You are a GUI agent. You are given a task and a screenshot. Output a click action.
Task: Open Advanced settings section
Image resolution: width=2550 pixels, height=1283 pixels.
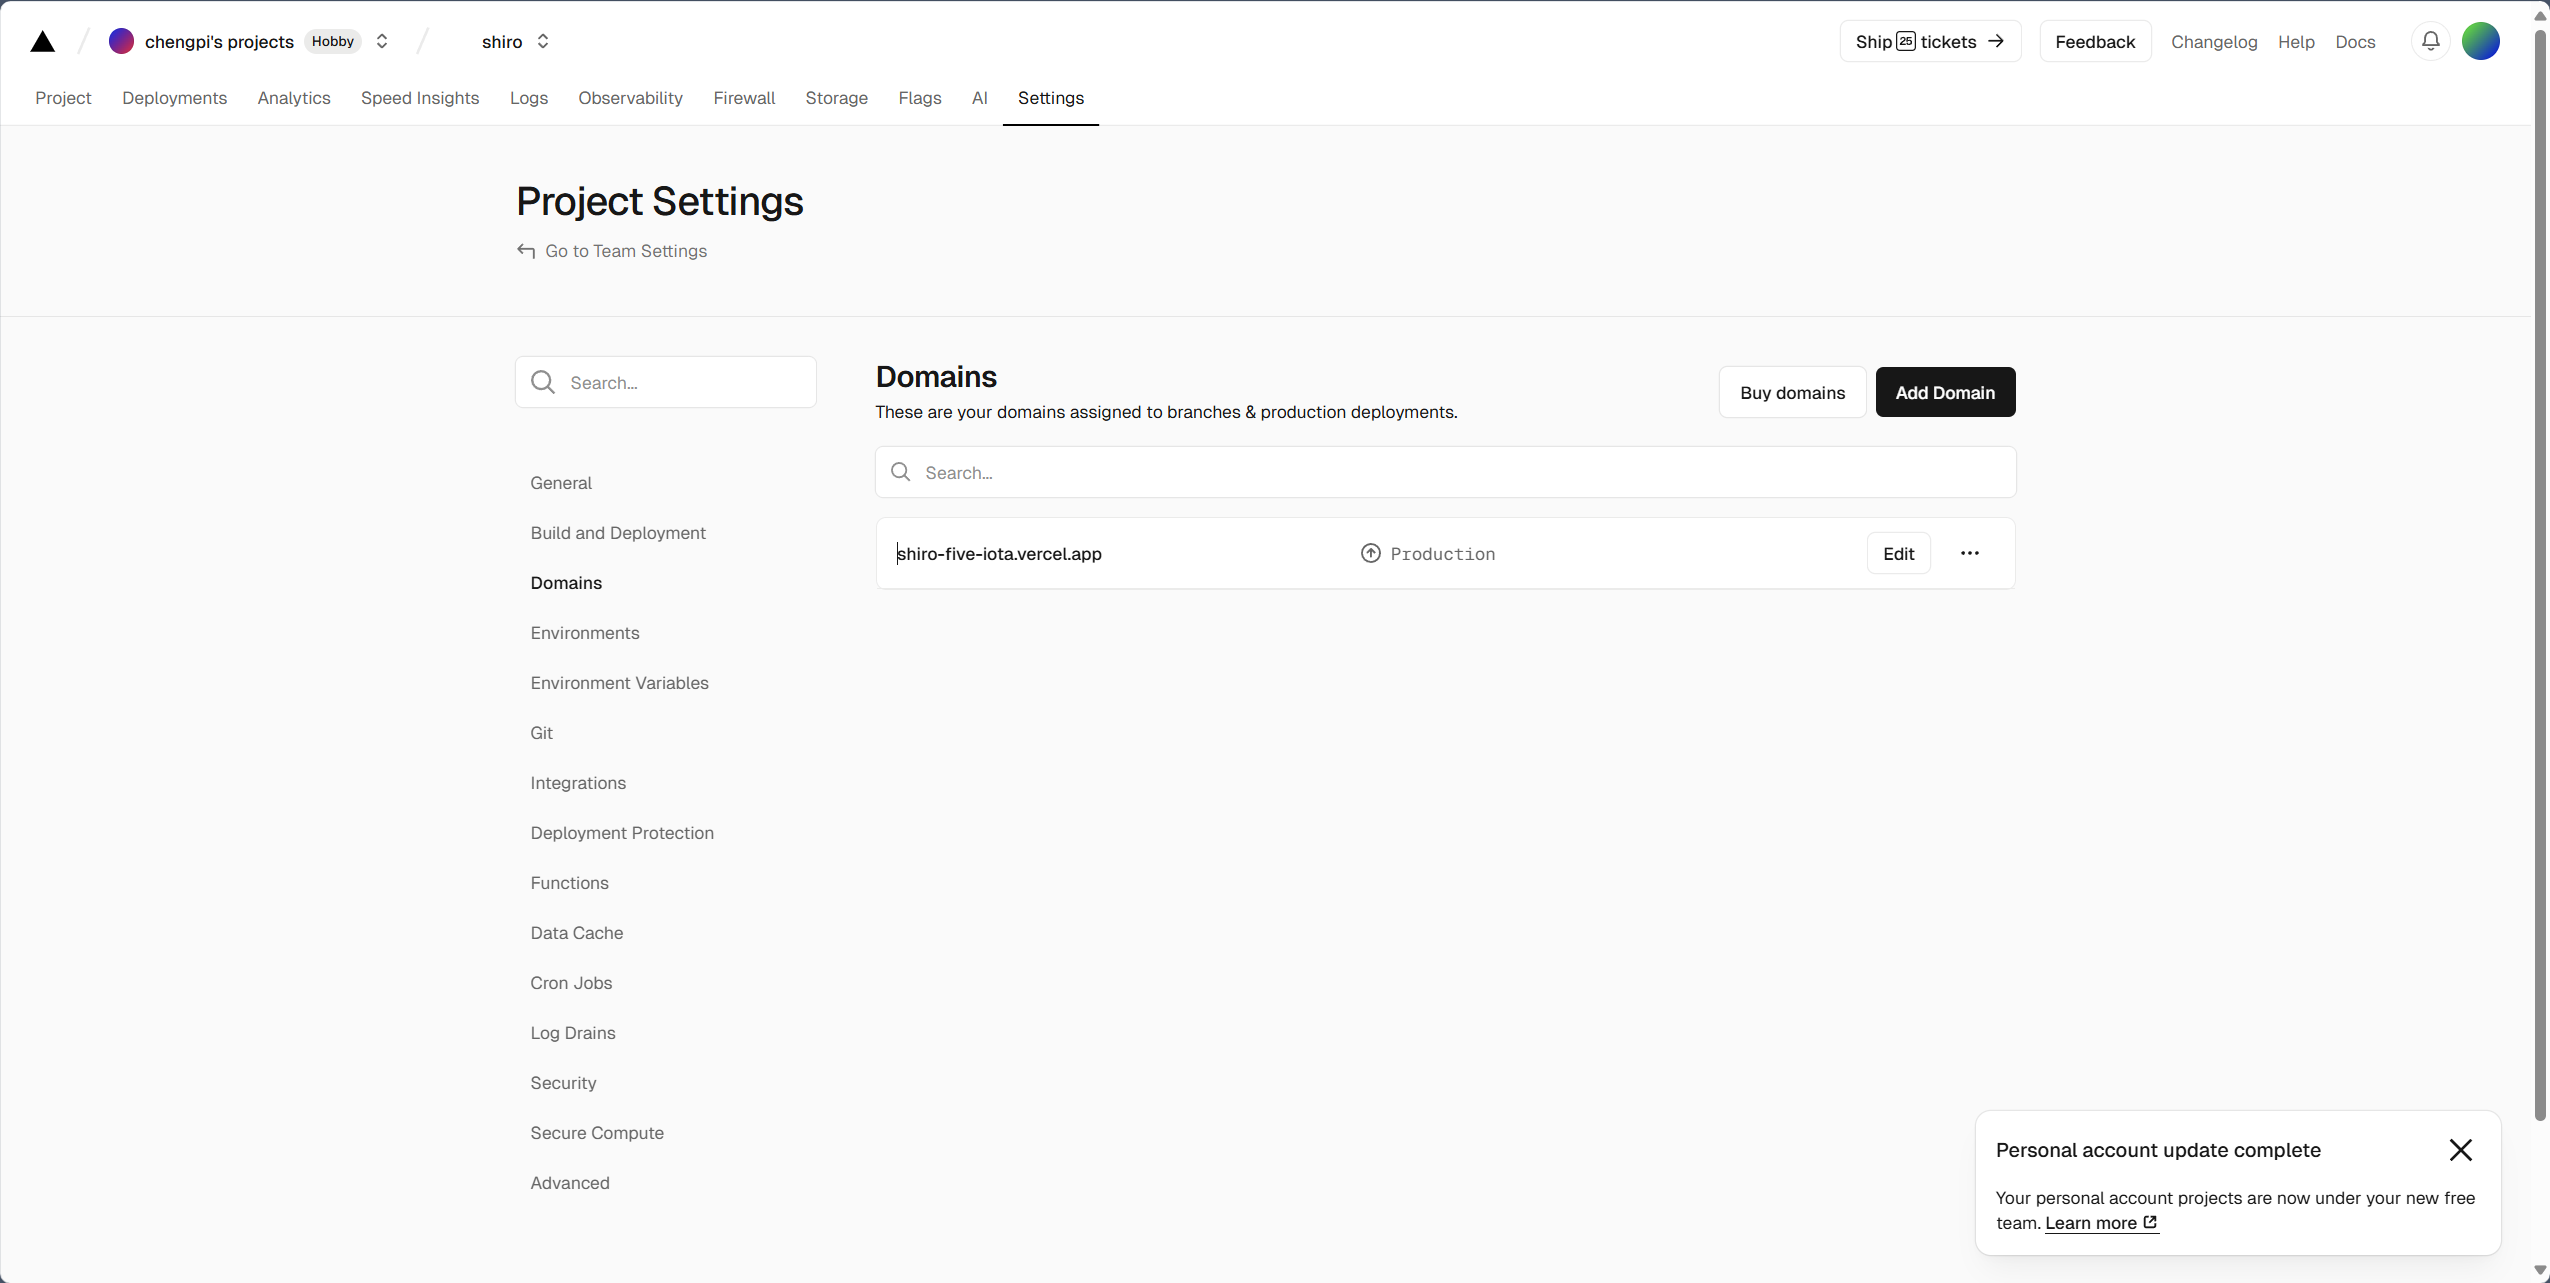click(570, 1183)
